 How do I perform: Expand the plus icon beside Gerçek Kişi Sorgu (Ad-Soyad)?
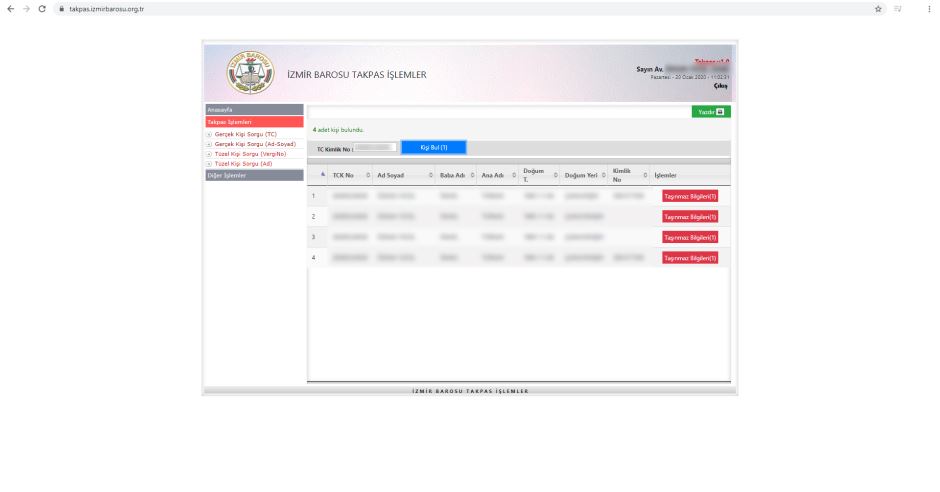209,144
